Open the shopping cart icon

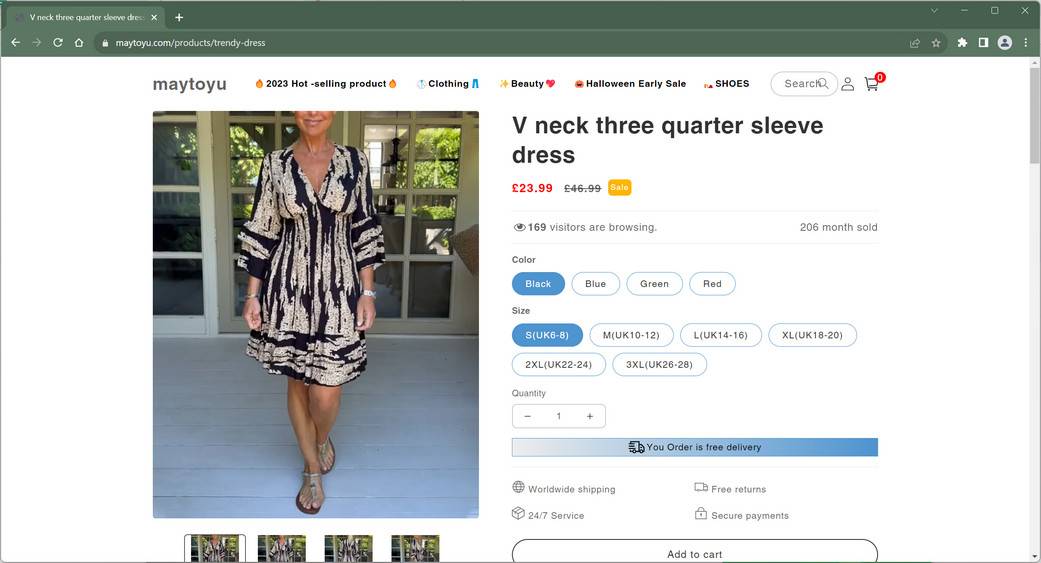point(871,84)
